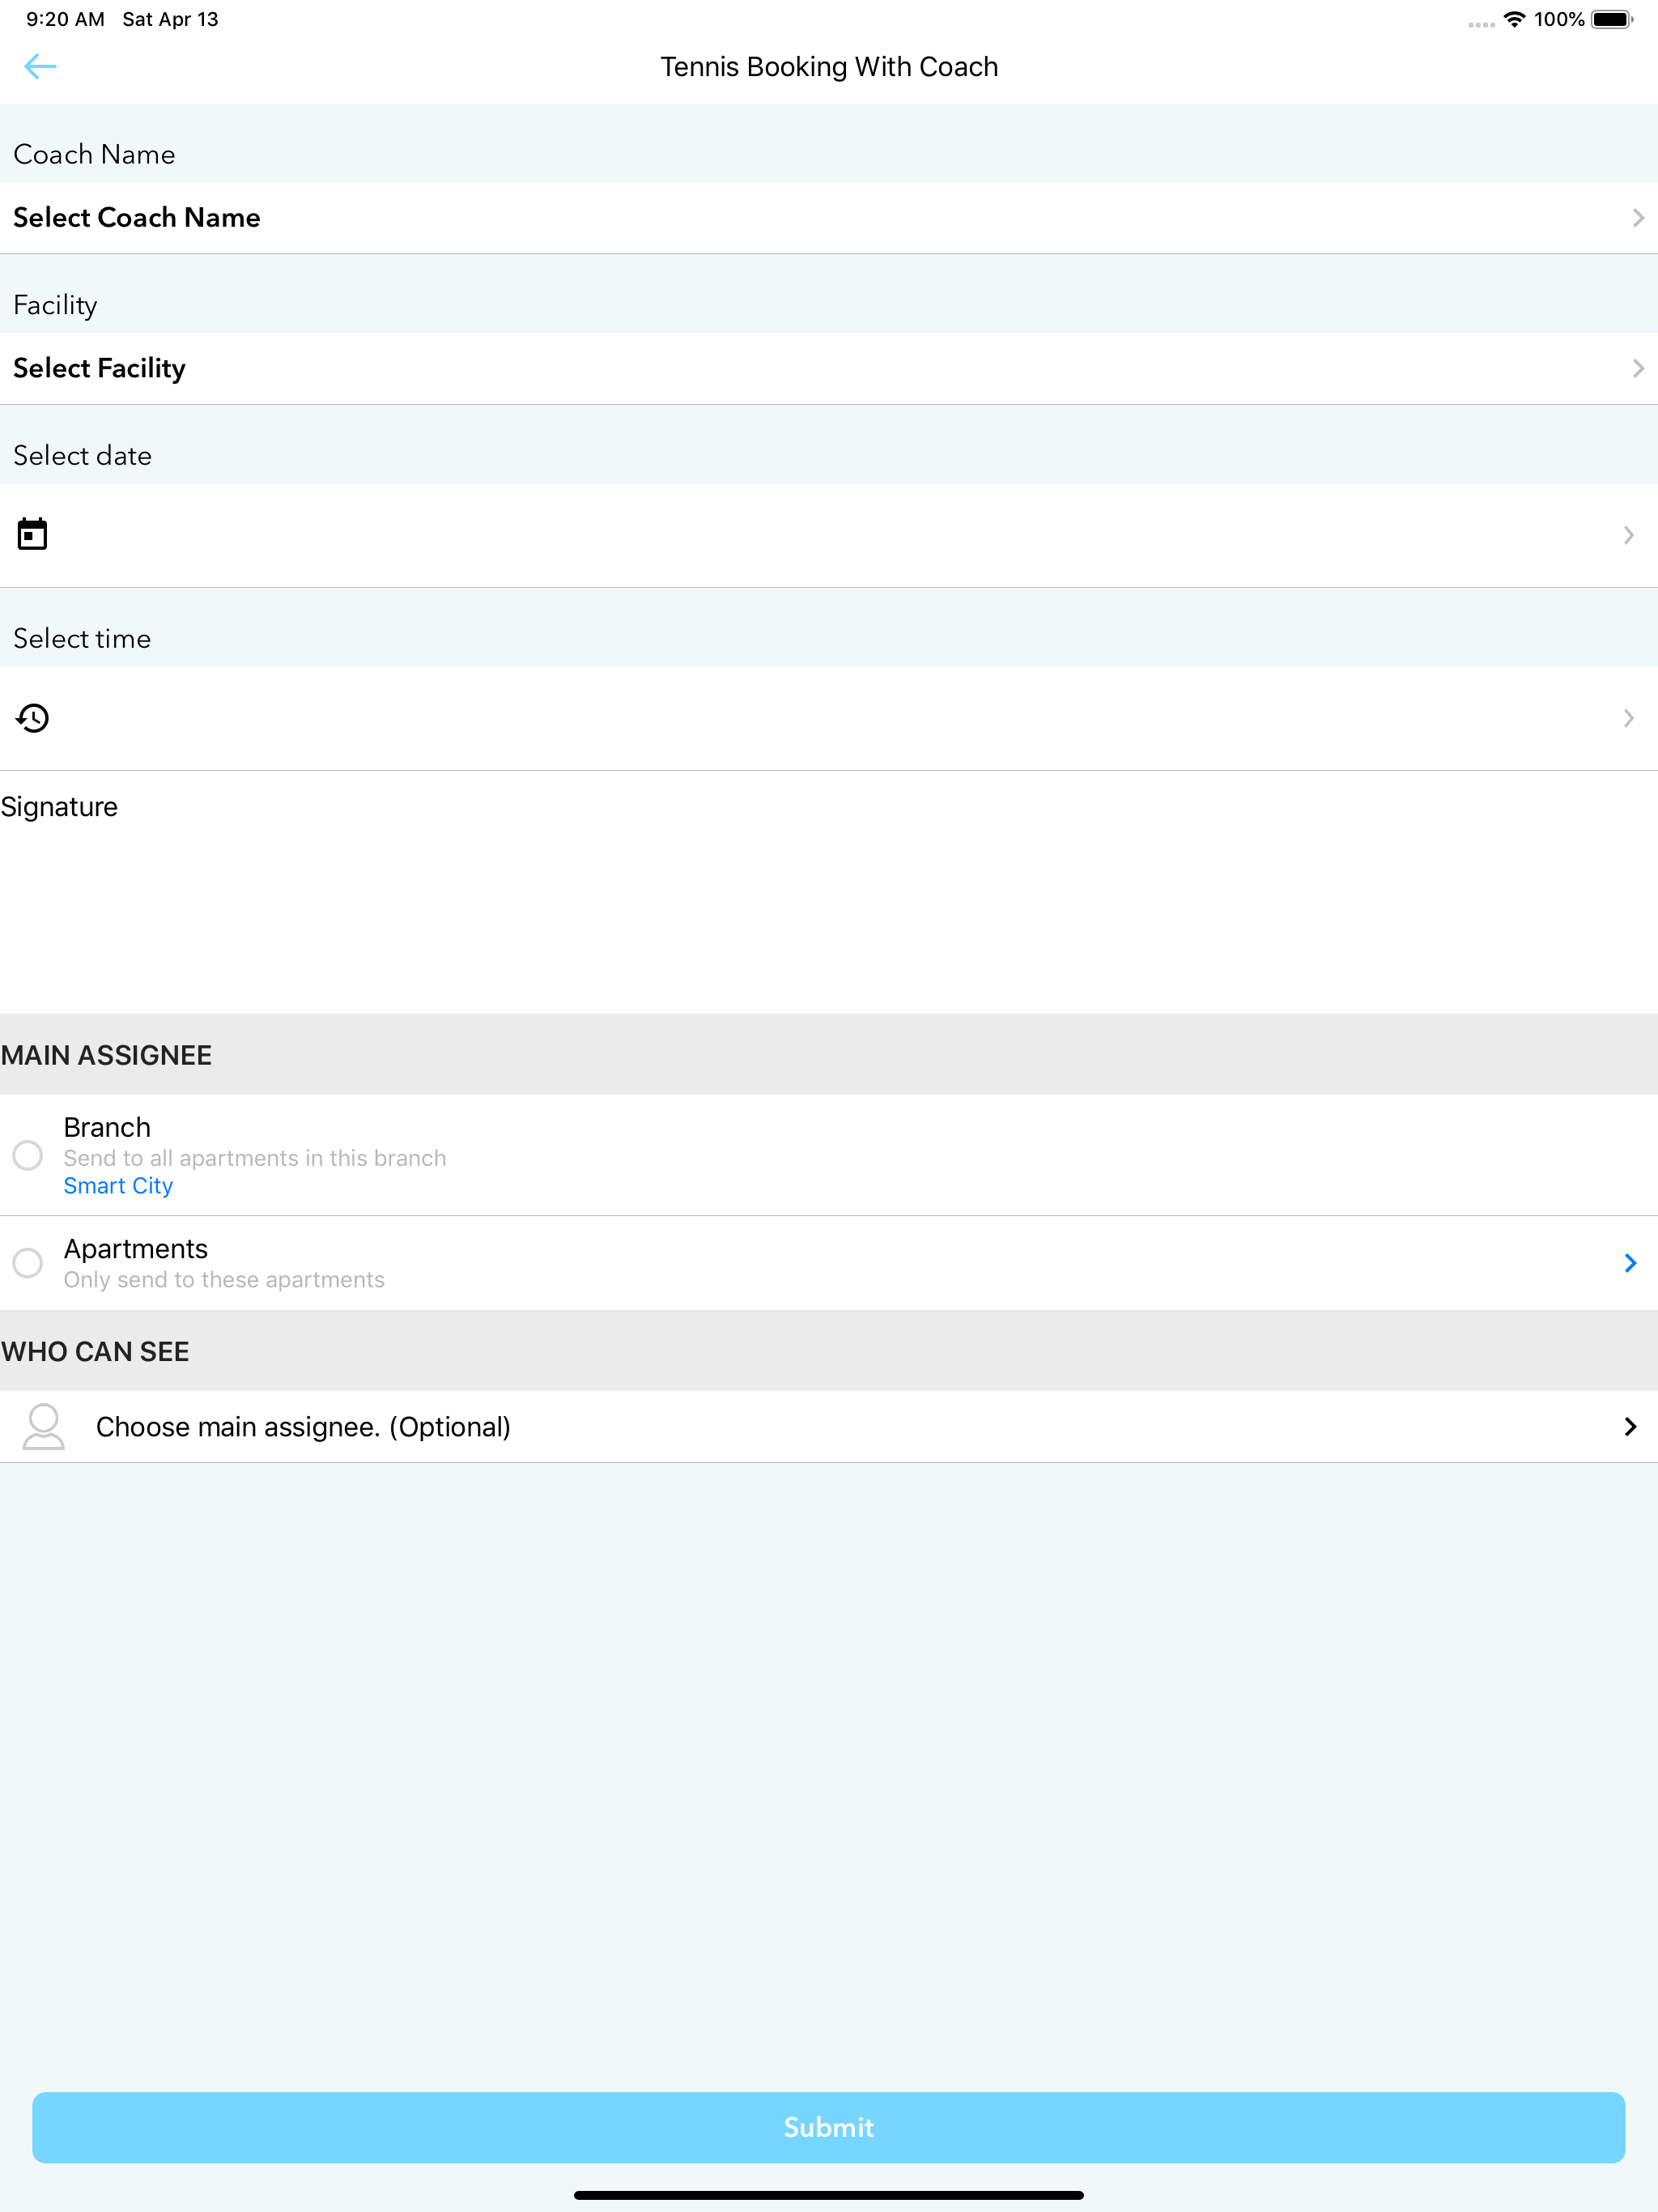Open the Choose main assignee chevron

click(x=1630, y=1426)
